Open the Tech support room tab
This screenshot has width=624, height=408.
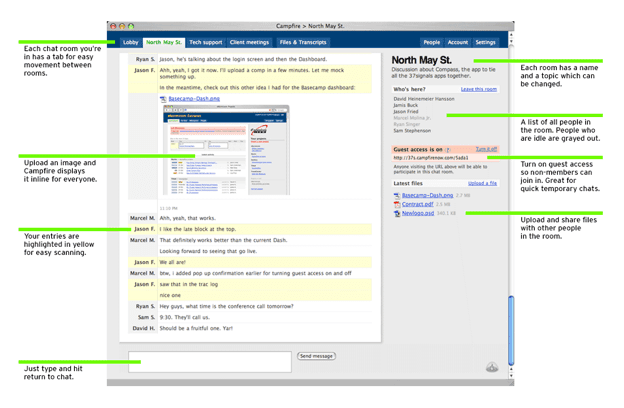(x=205, y=43)
